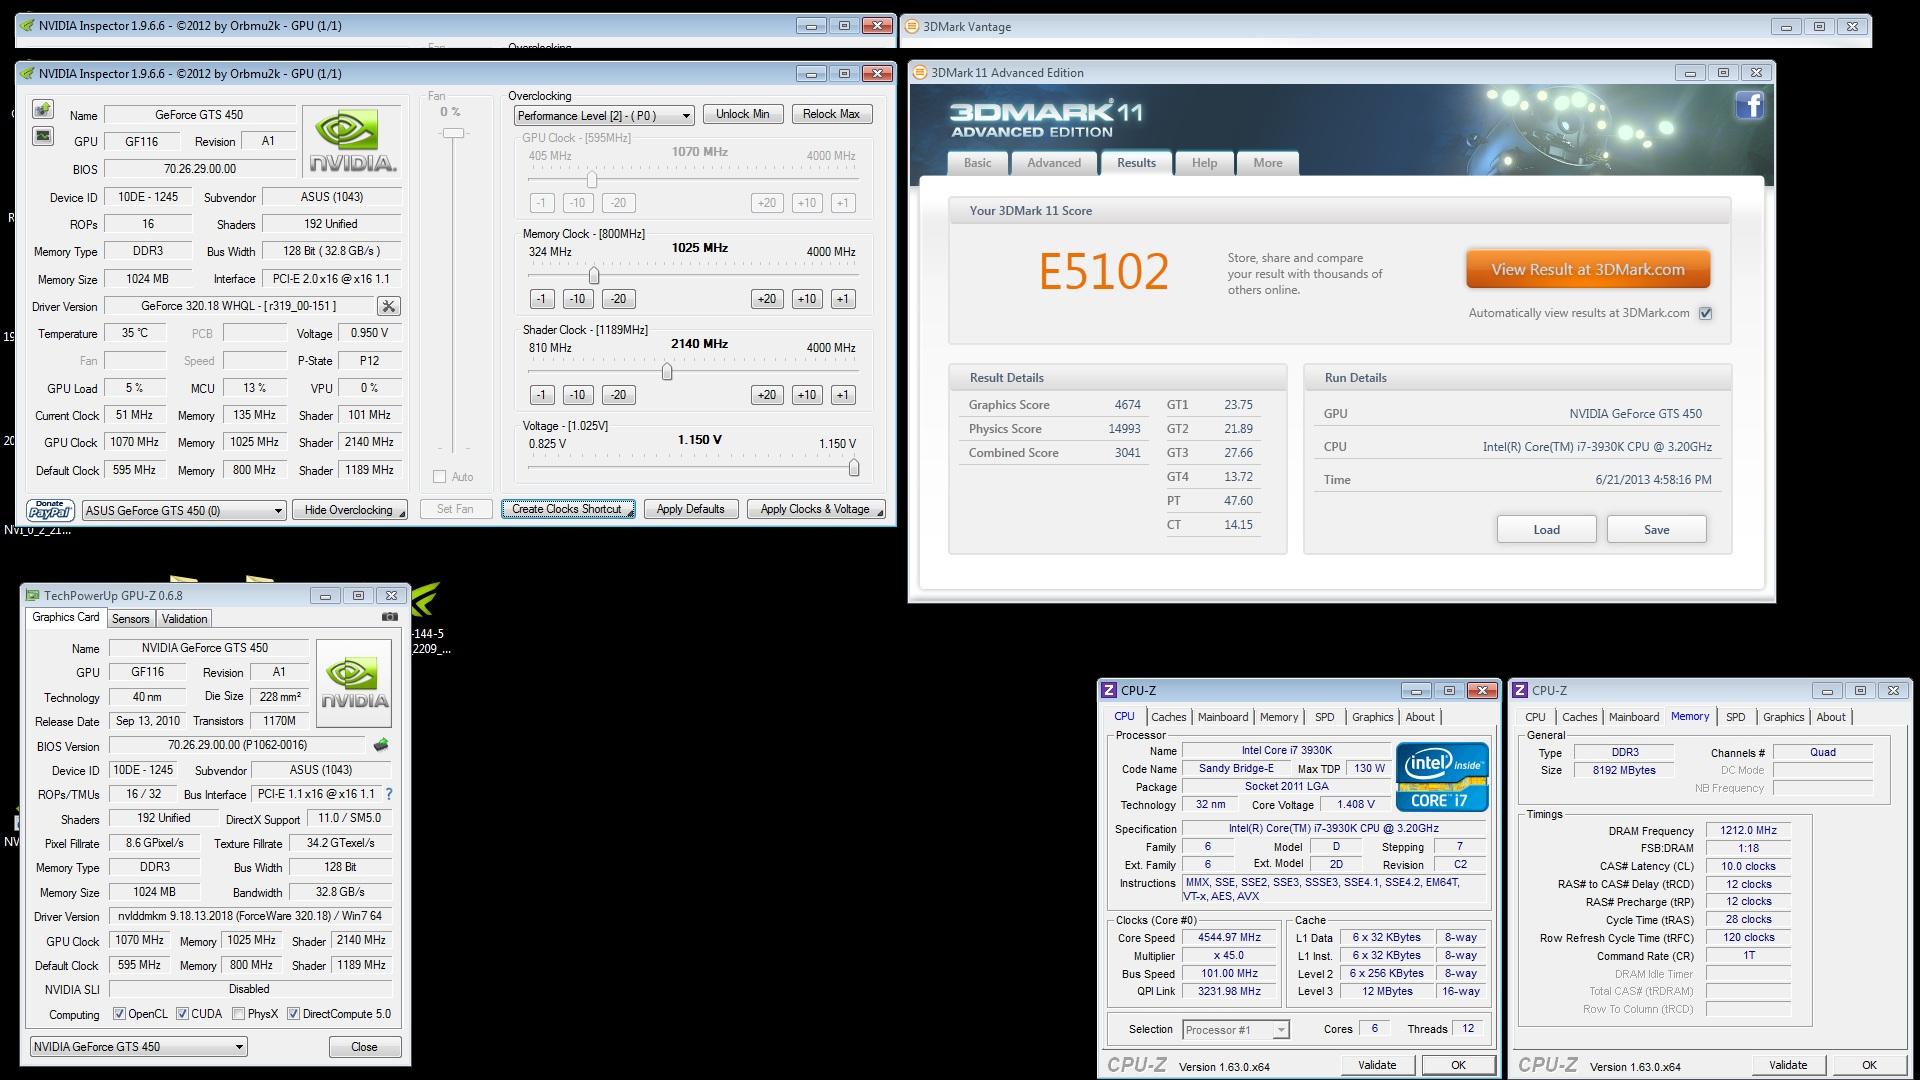Click the Fan speed vertical slider
The height and width of the screenshot is (1080, 1920).
tap(454, 133)
